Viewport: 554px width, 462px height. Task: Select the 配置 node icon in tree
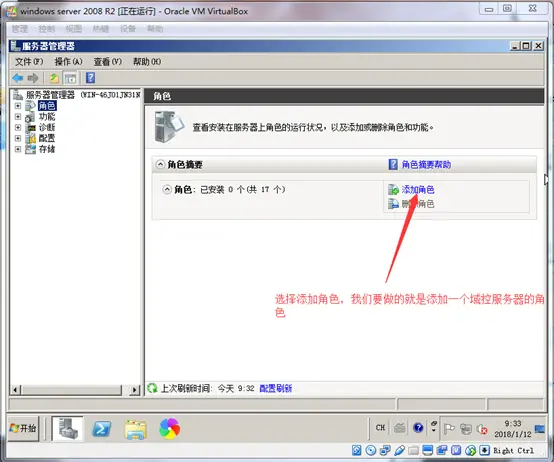(x=30, y=138)
